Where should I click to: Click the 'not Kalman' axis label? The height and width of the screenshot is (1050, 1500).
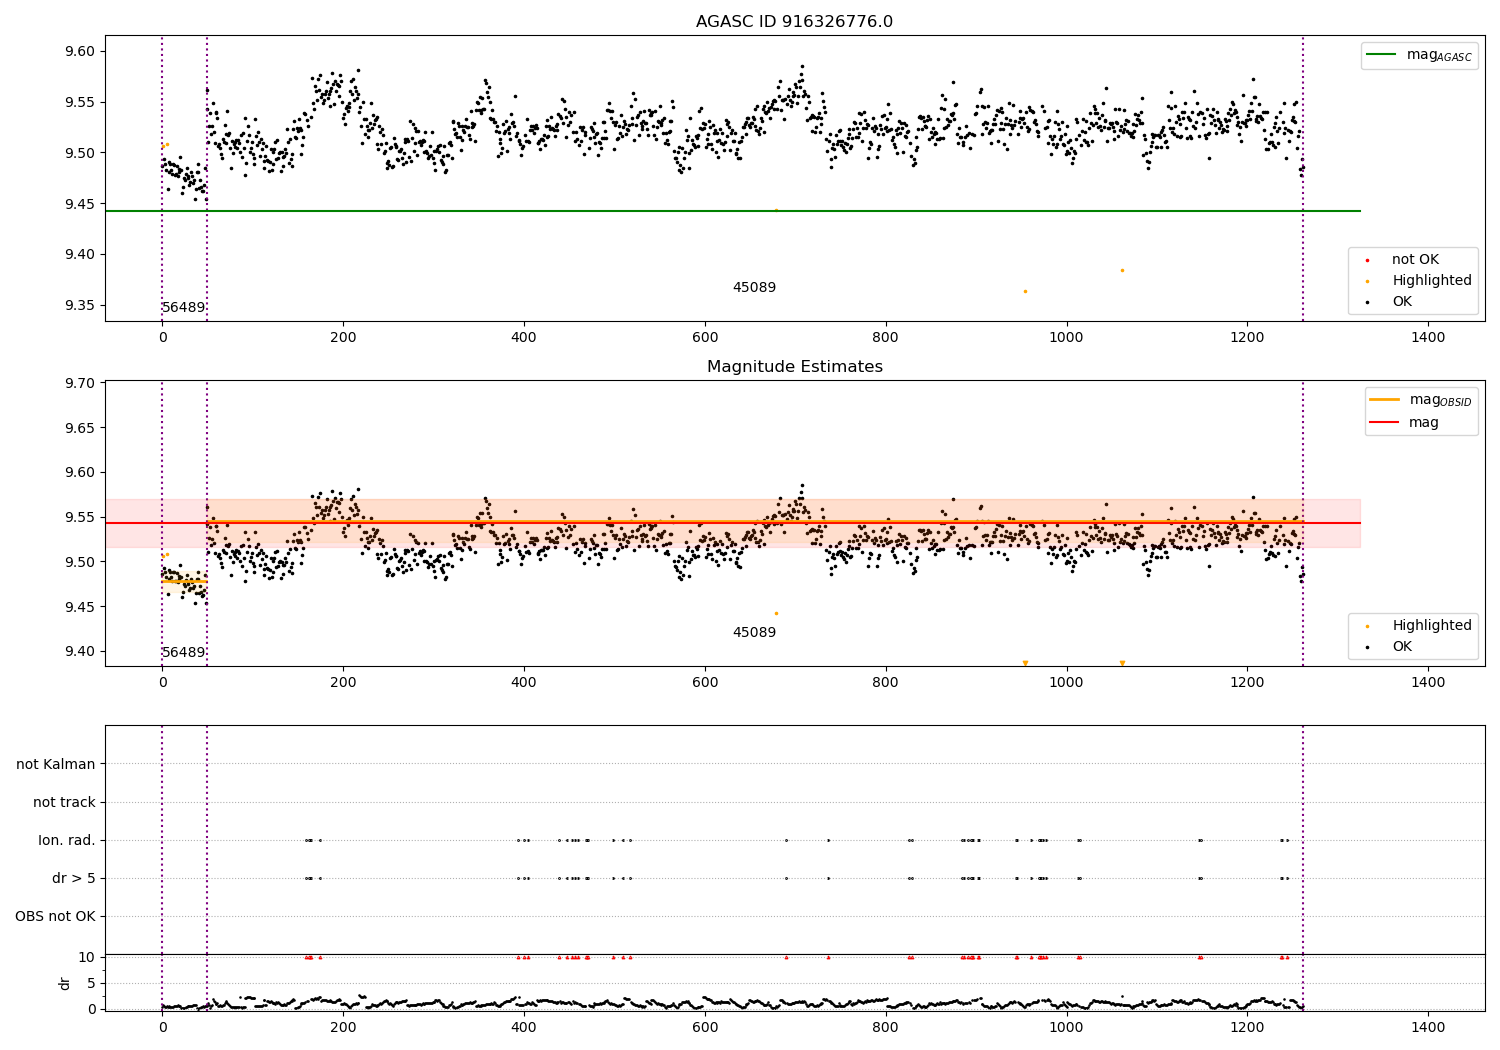pyautogui.click(x=56, y=764)
